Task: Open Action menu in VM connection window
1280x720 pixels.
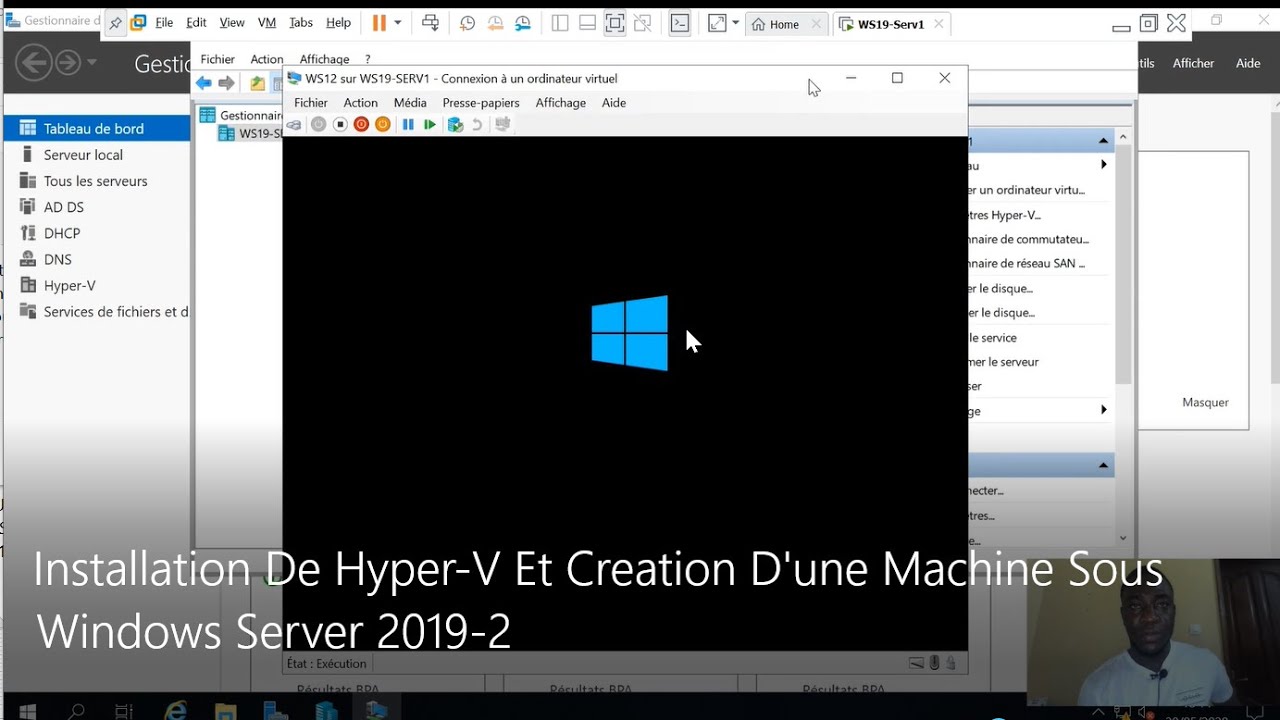Action: [361, 103]
